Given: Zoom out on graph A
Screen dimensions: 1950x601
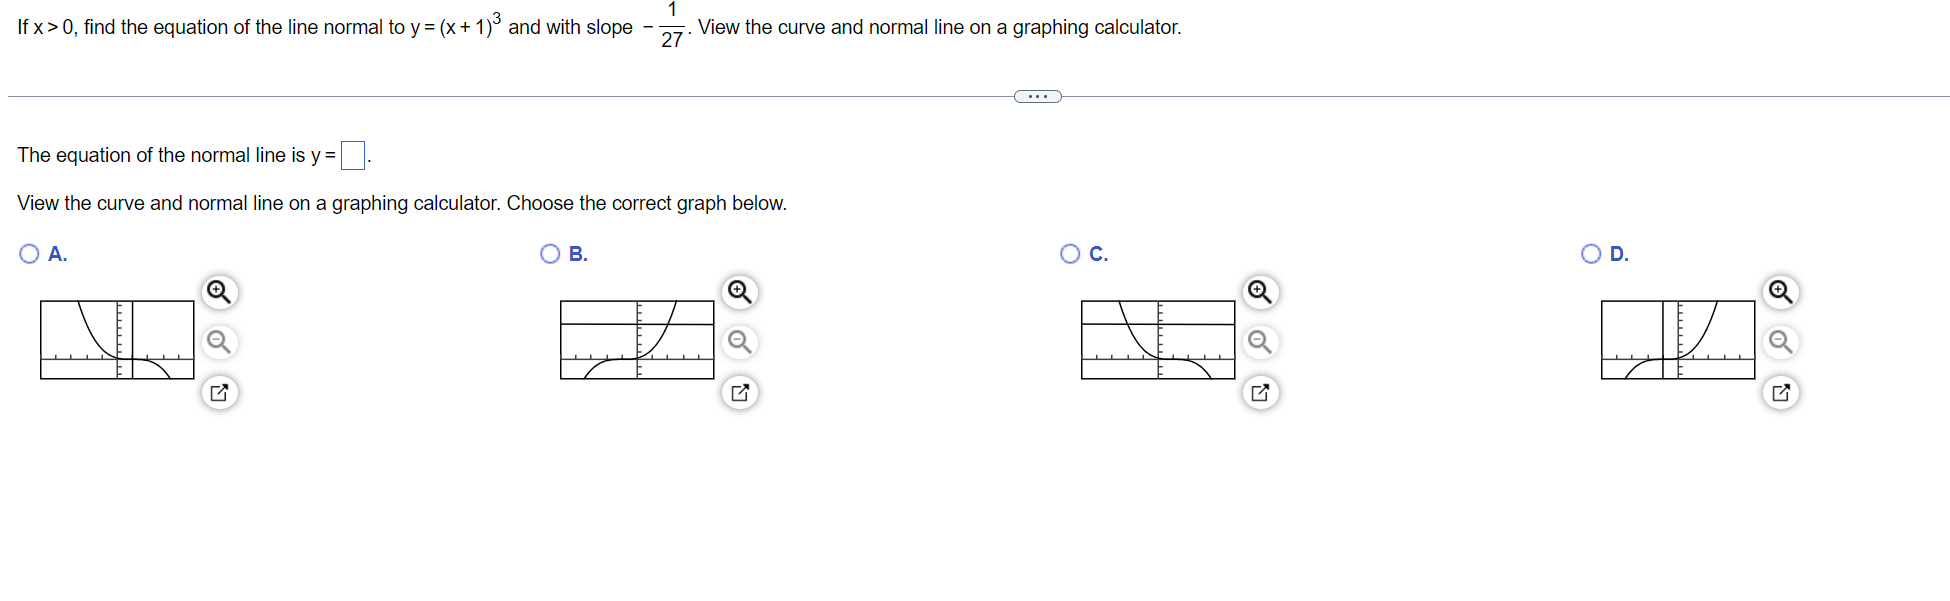Looking at the screenshot, I should [x=220, y=342].
